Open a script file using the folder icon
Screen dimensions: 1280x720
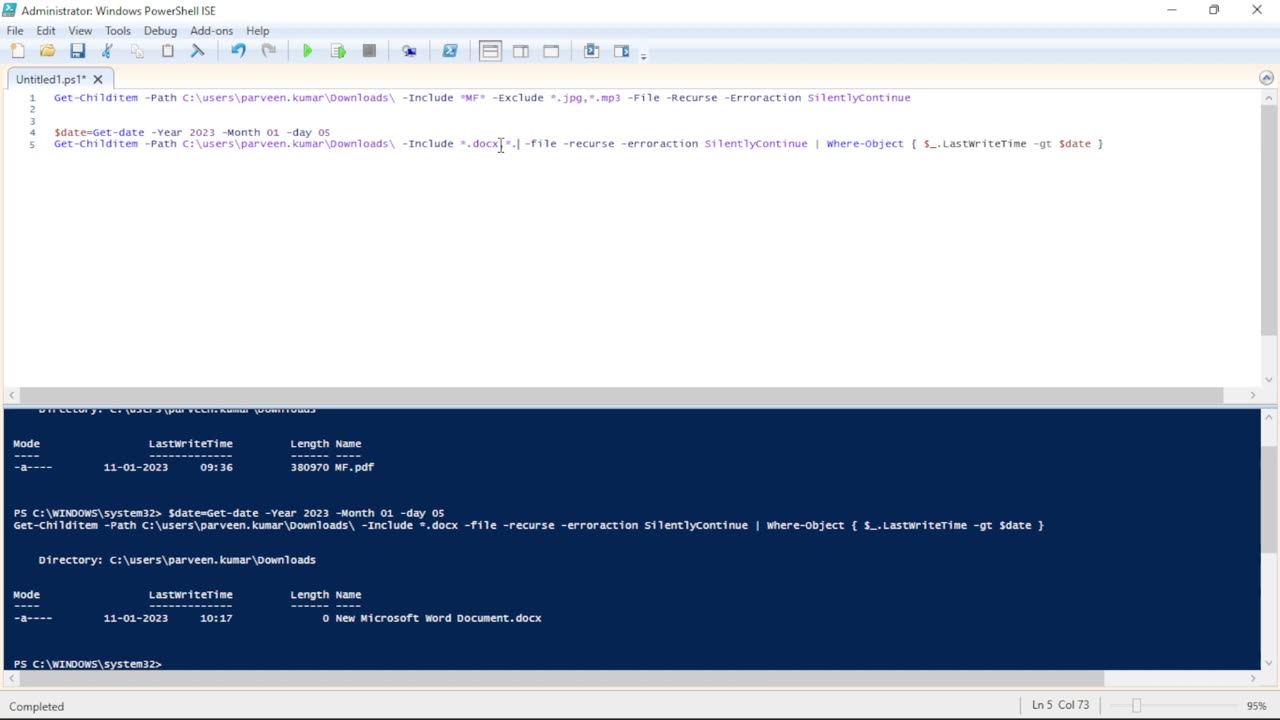click(x=47, y=51)
